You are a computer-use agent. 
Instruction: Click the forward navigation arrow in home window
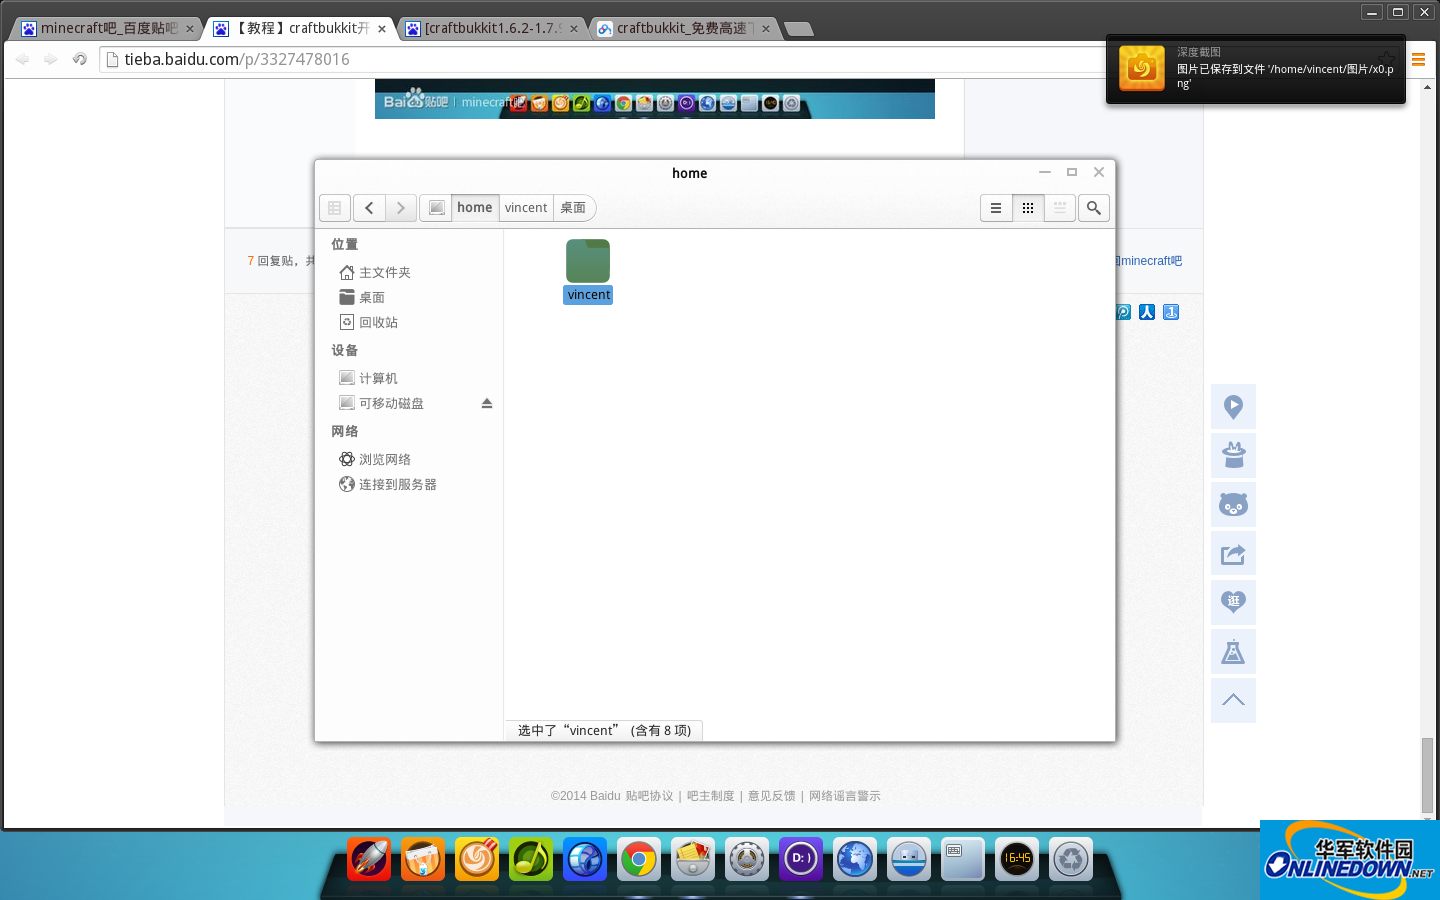[x=400, y=207]
